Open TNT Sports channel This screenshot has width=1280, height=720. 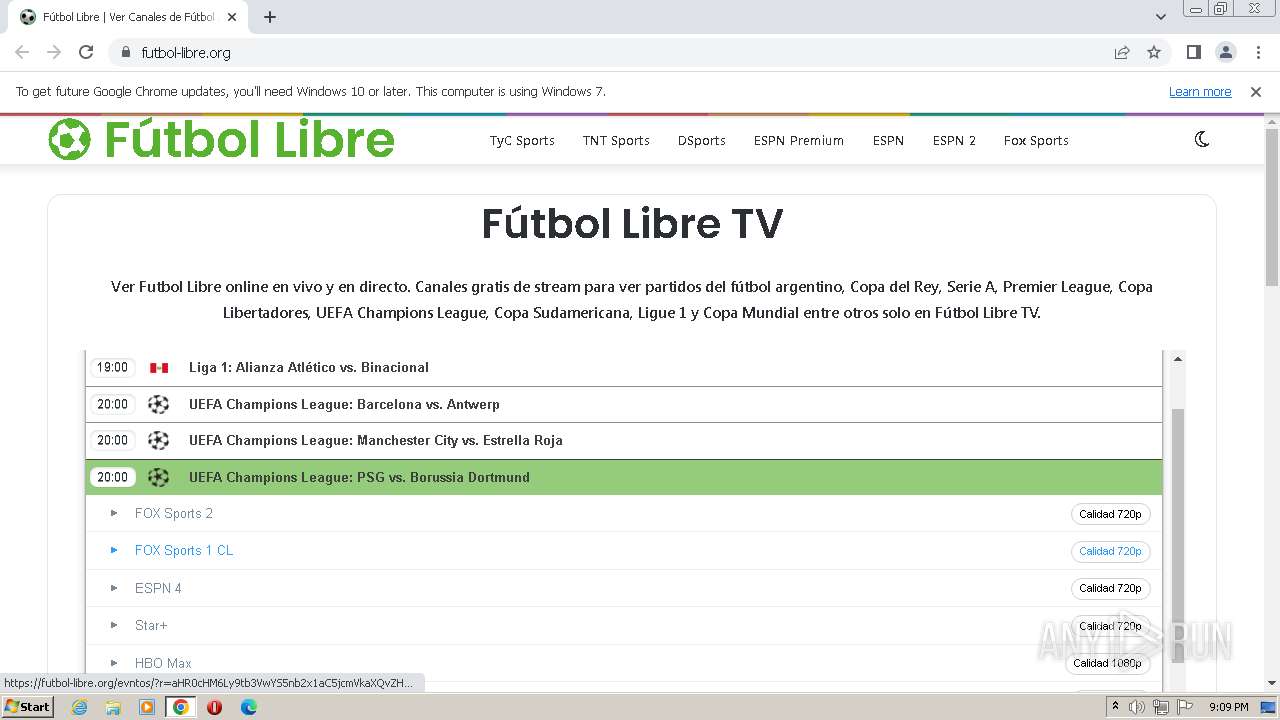616,140
